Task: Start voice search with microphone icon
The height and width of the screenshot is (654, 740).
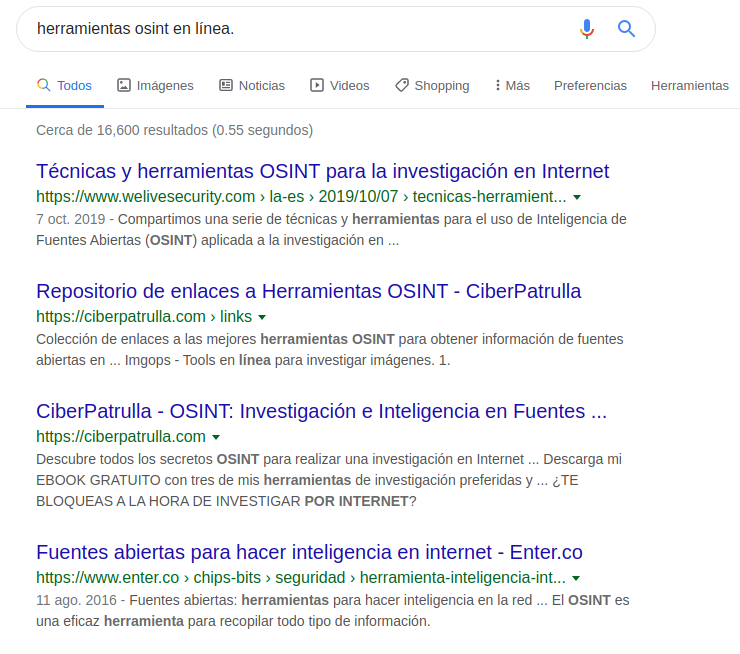Action: (x=587, y=29)
